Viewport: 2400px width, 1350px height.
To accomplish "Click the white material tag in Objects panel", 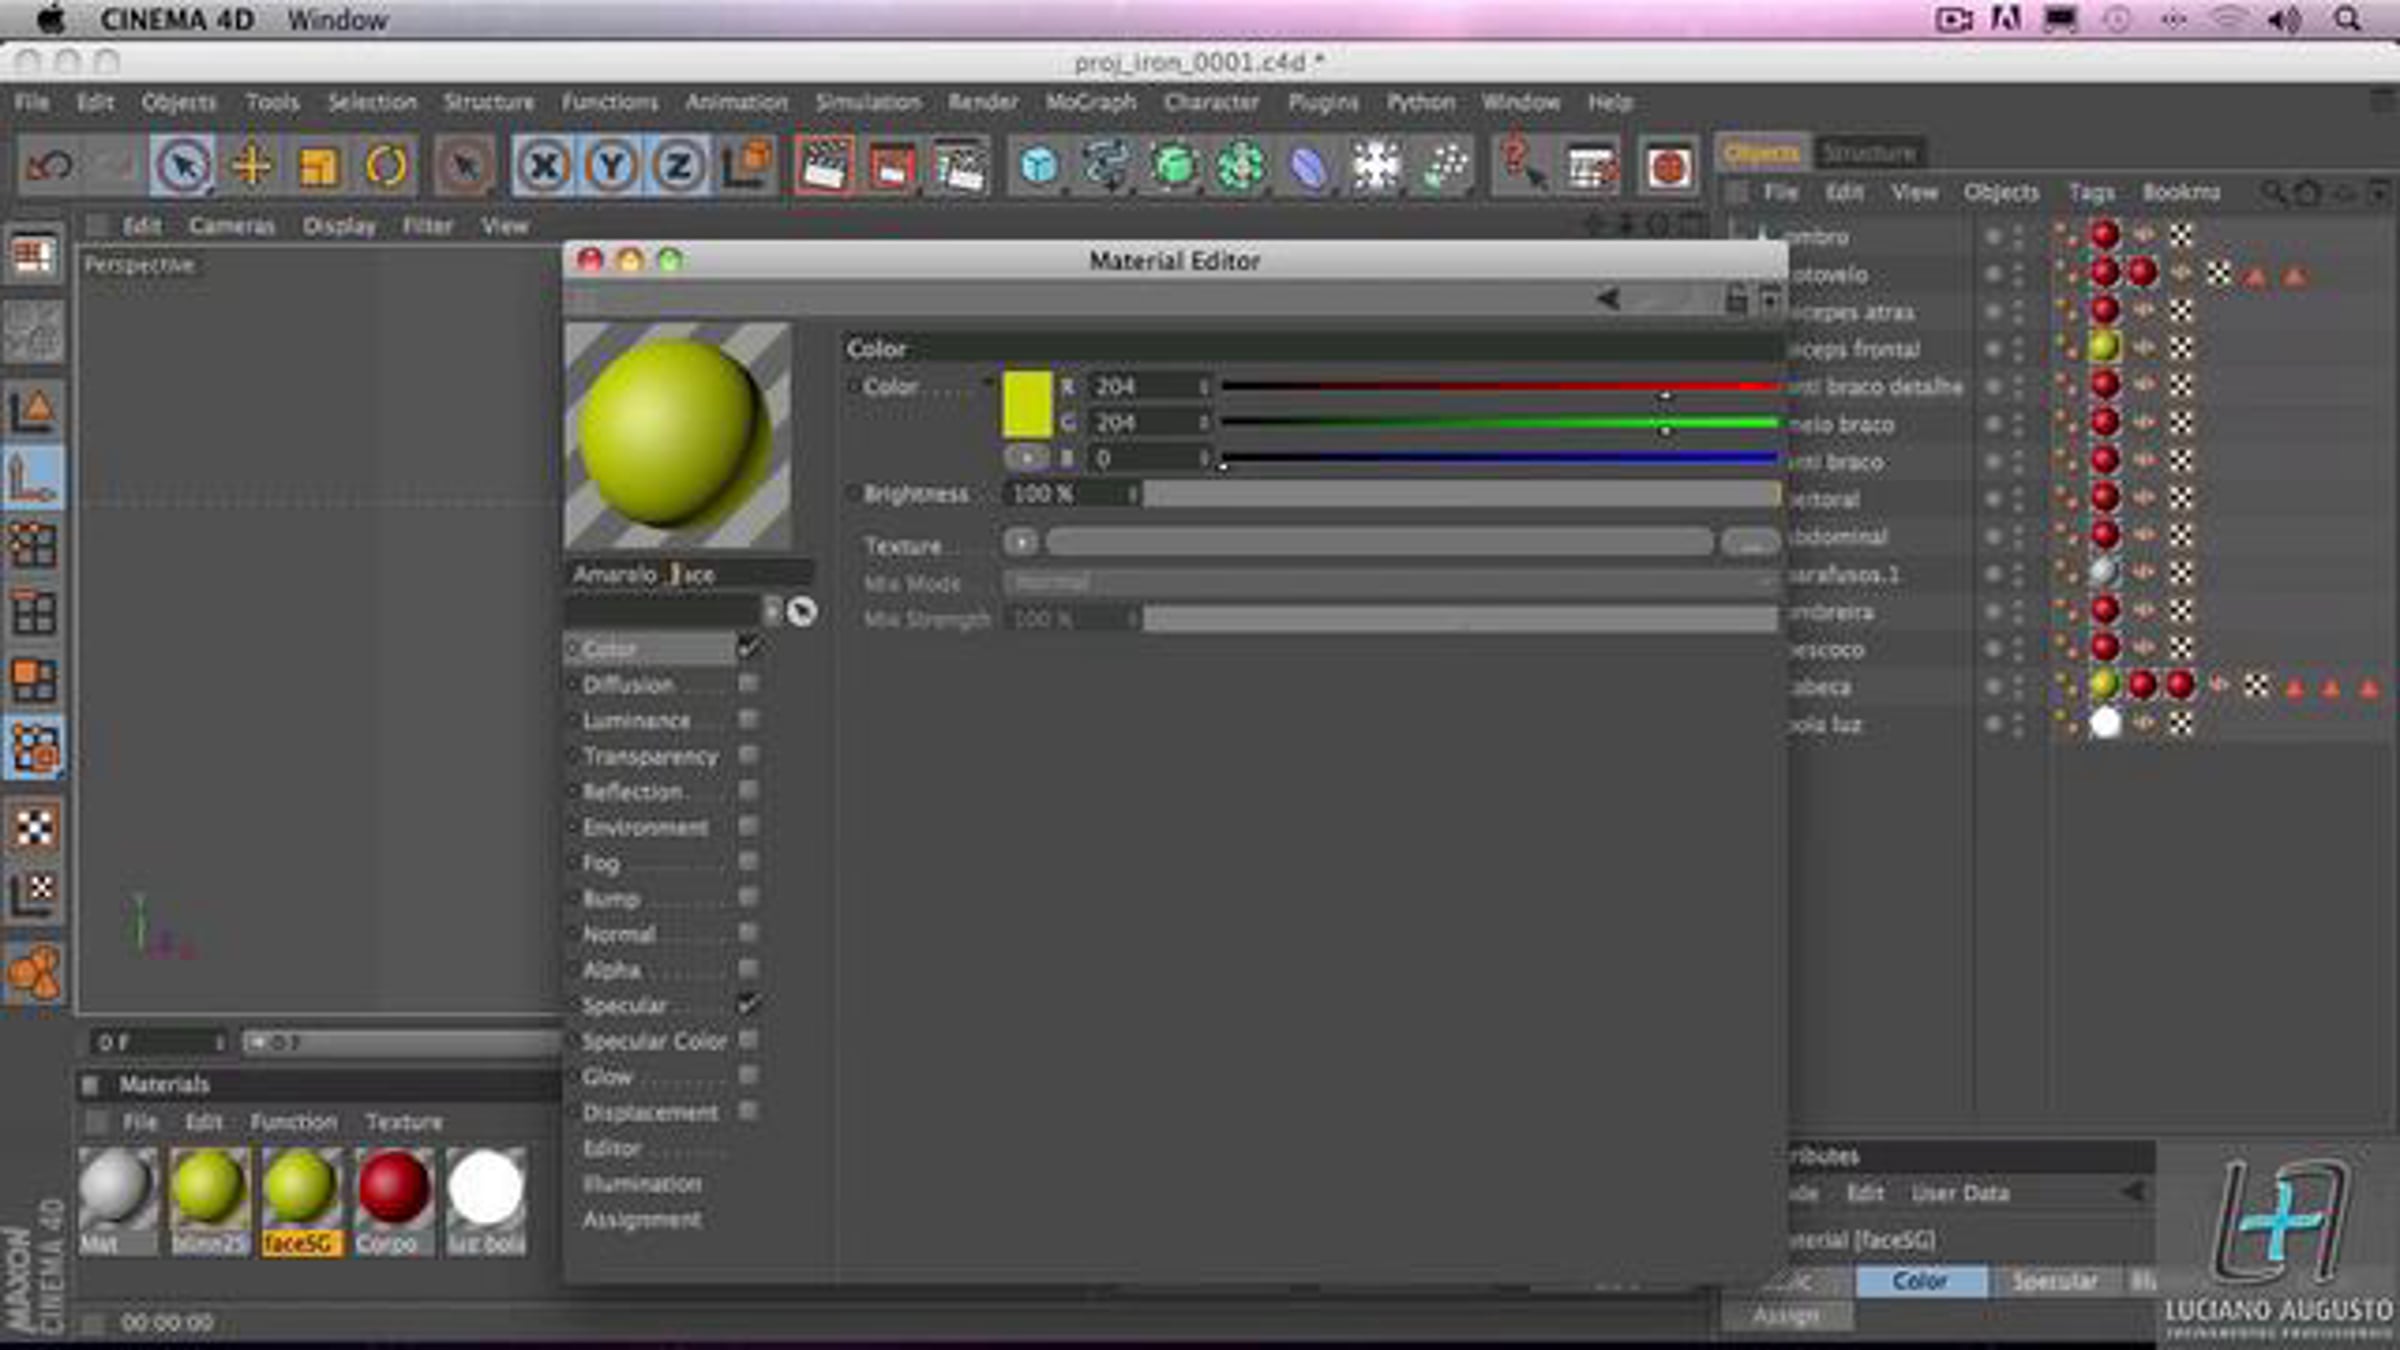I will [x=2104, y=723].
